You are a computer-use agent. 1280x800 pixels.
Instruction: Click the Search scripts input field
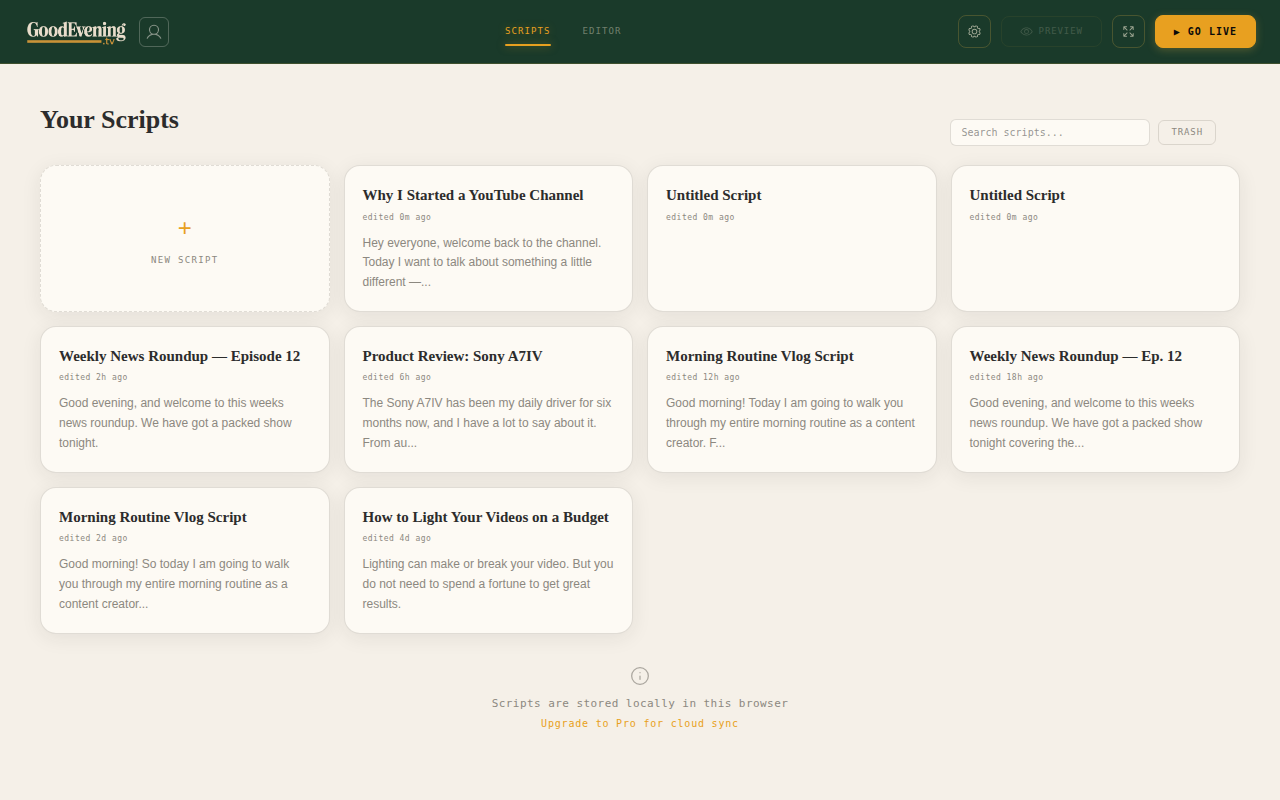pos(1049,132)
